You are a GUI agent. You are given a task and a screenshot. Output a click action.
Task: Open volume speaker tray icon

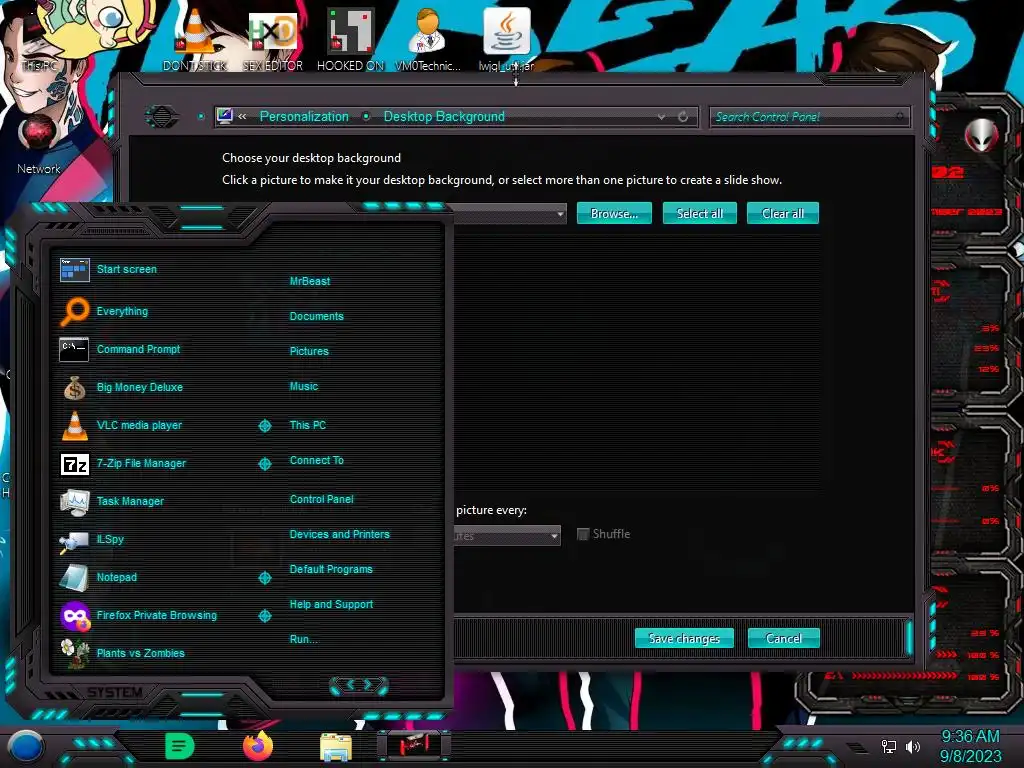point(912,746)
